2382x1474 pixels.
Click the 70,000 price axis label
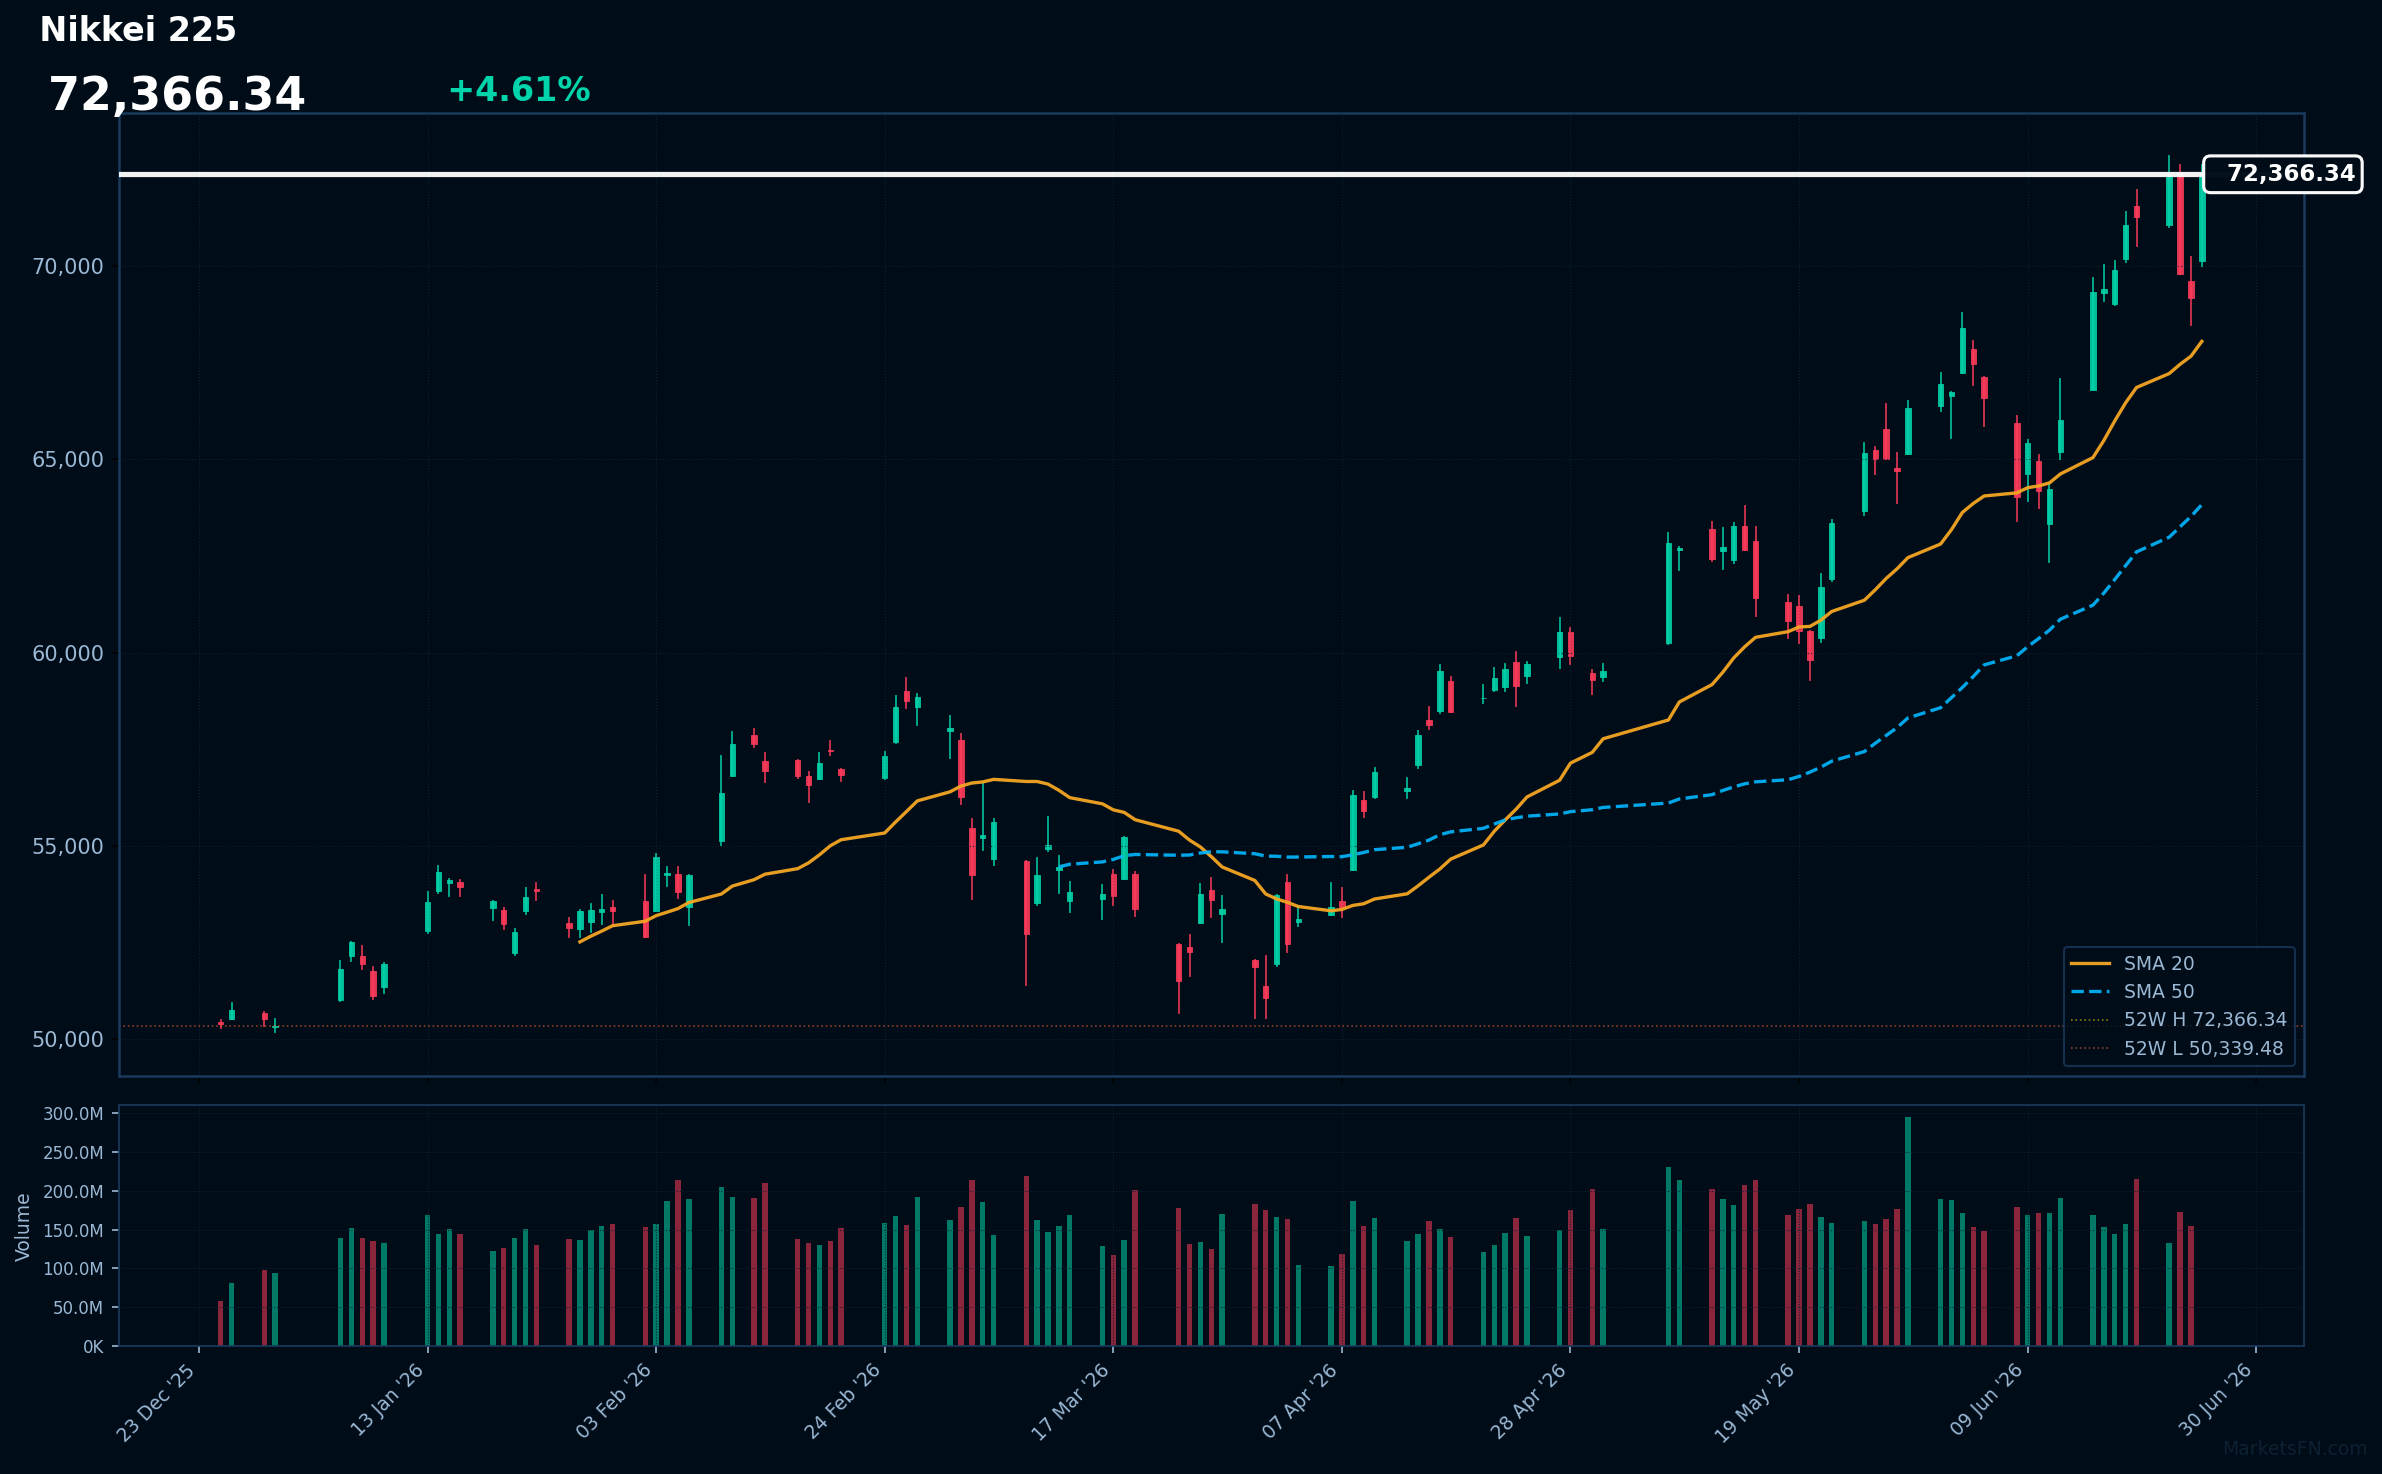(68, 267)
